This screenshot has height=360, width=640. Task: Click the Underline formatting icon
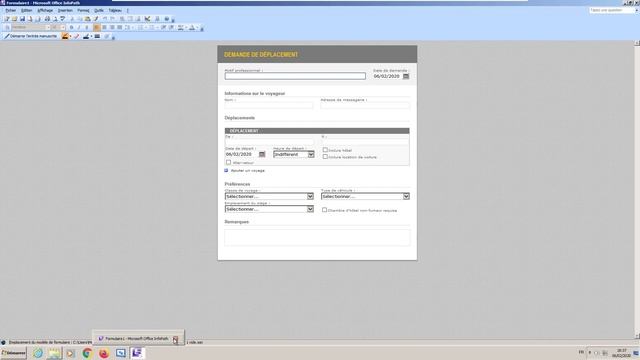[87, 27]
